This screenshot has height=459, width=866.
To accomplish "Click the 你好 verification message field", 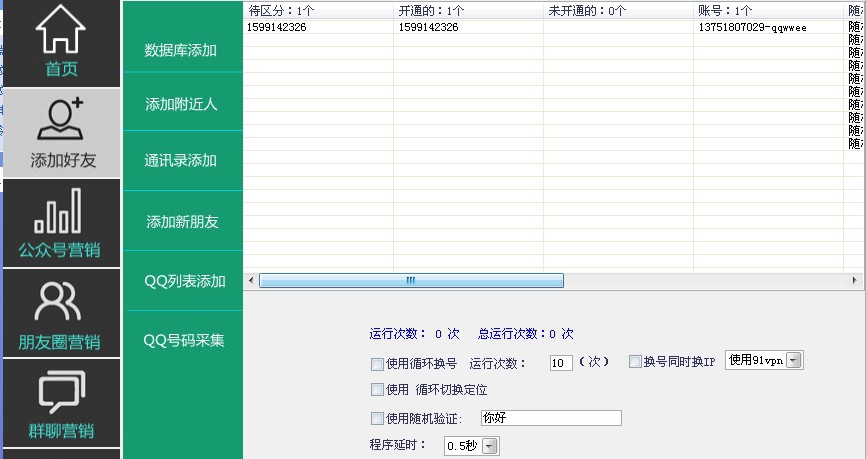I will [551, 418].
